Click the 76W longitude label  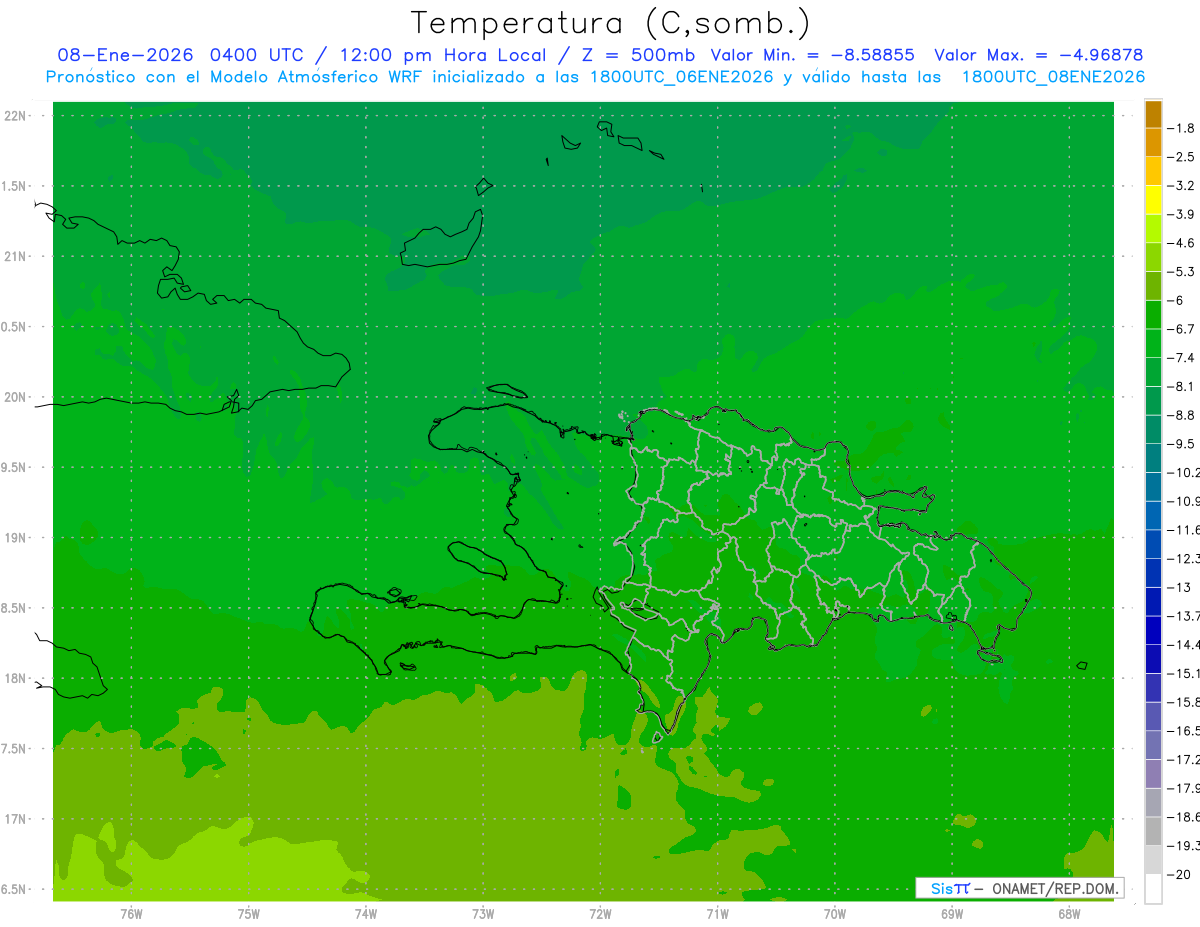tap(131, 913)
